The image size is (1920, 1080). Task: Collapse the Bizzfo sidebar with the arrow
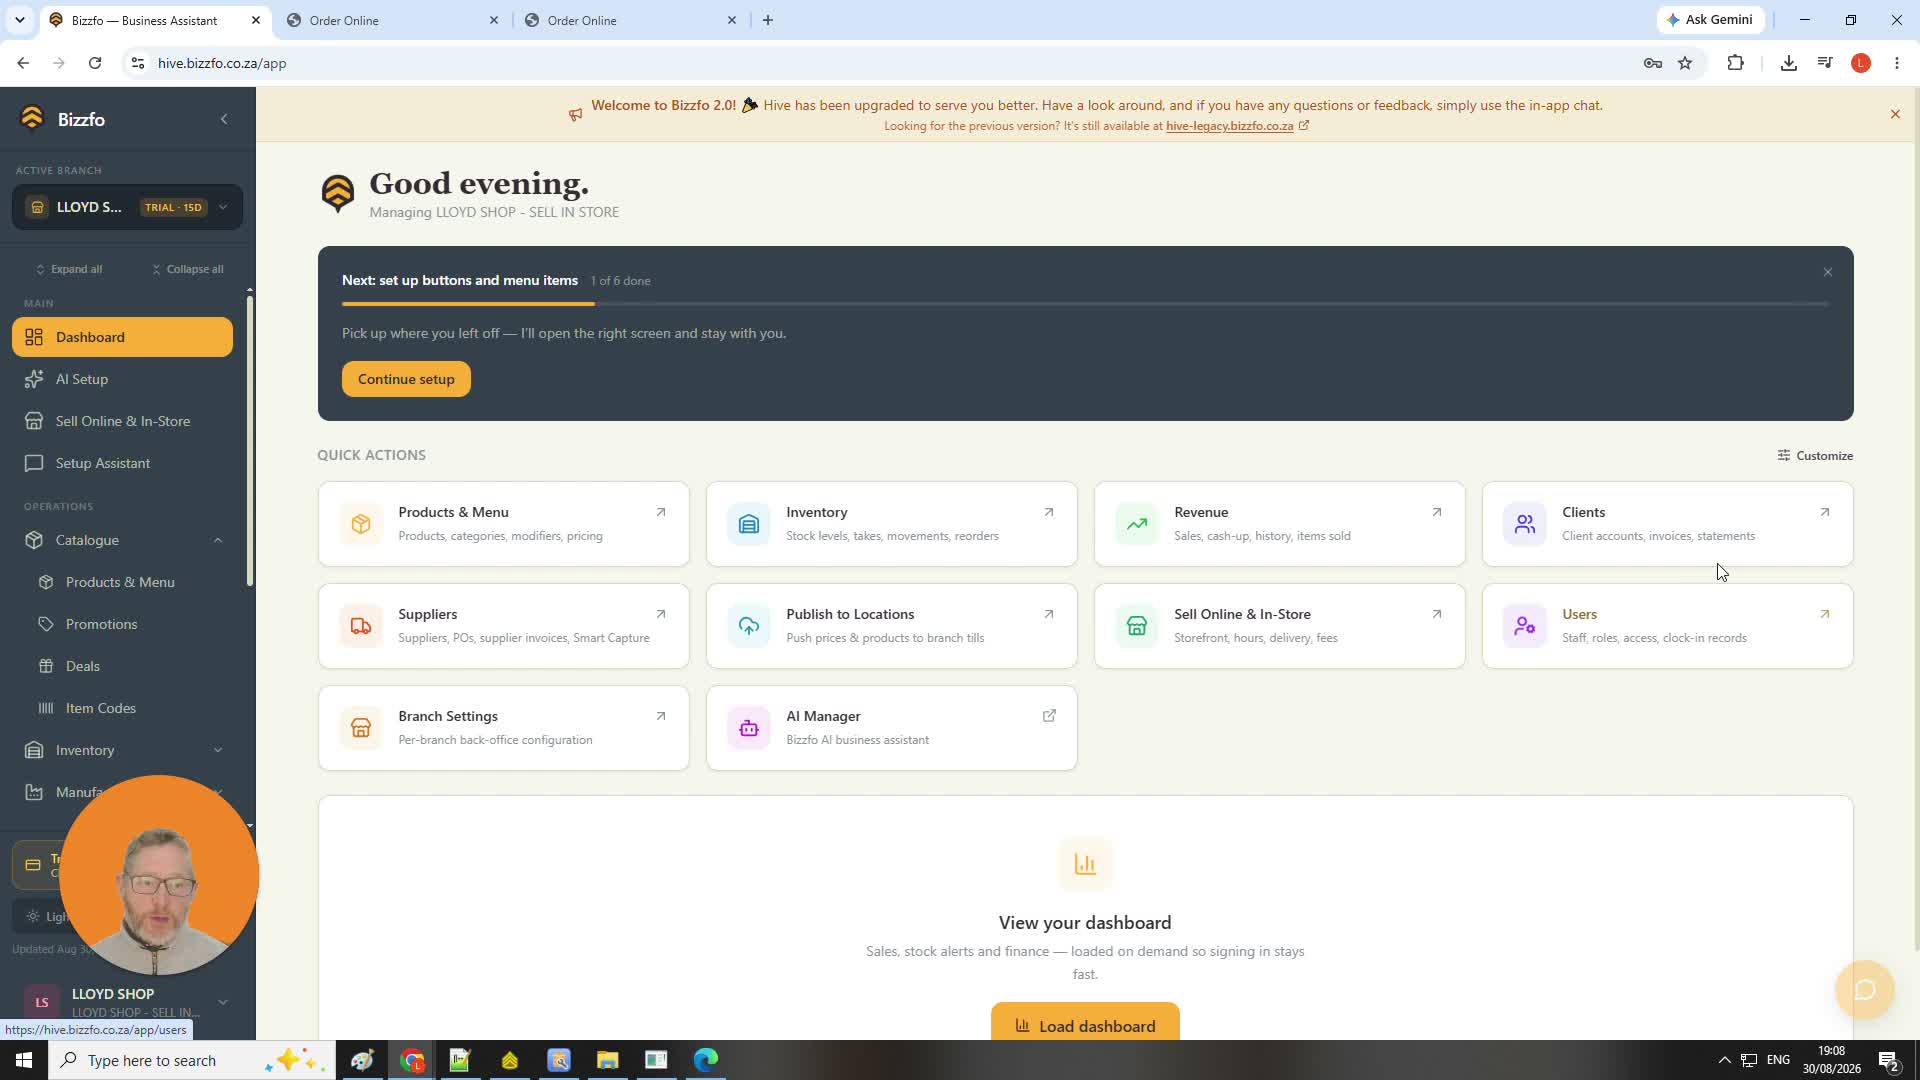(224, 119)
